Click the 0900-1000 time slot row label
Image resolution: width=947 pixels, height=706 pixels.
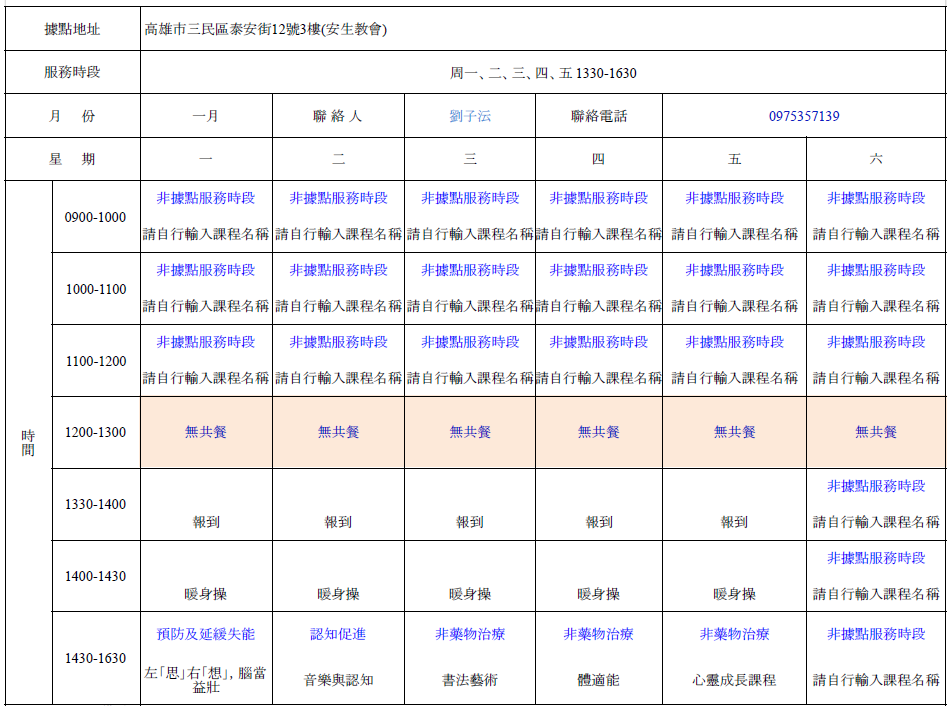[96, 217]
